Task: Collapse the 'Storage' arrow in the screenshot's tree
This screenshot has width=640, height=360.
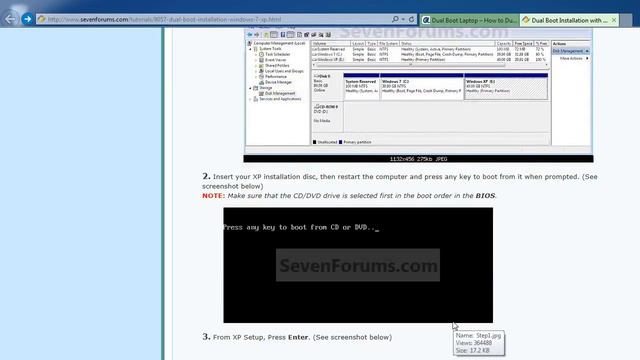Action: tap(251, 88)
